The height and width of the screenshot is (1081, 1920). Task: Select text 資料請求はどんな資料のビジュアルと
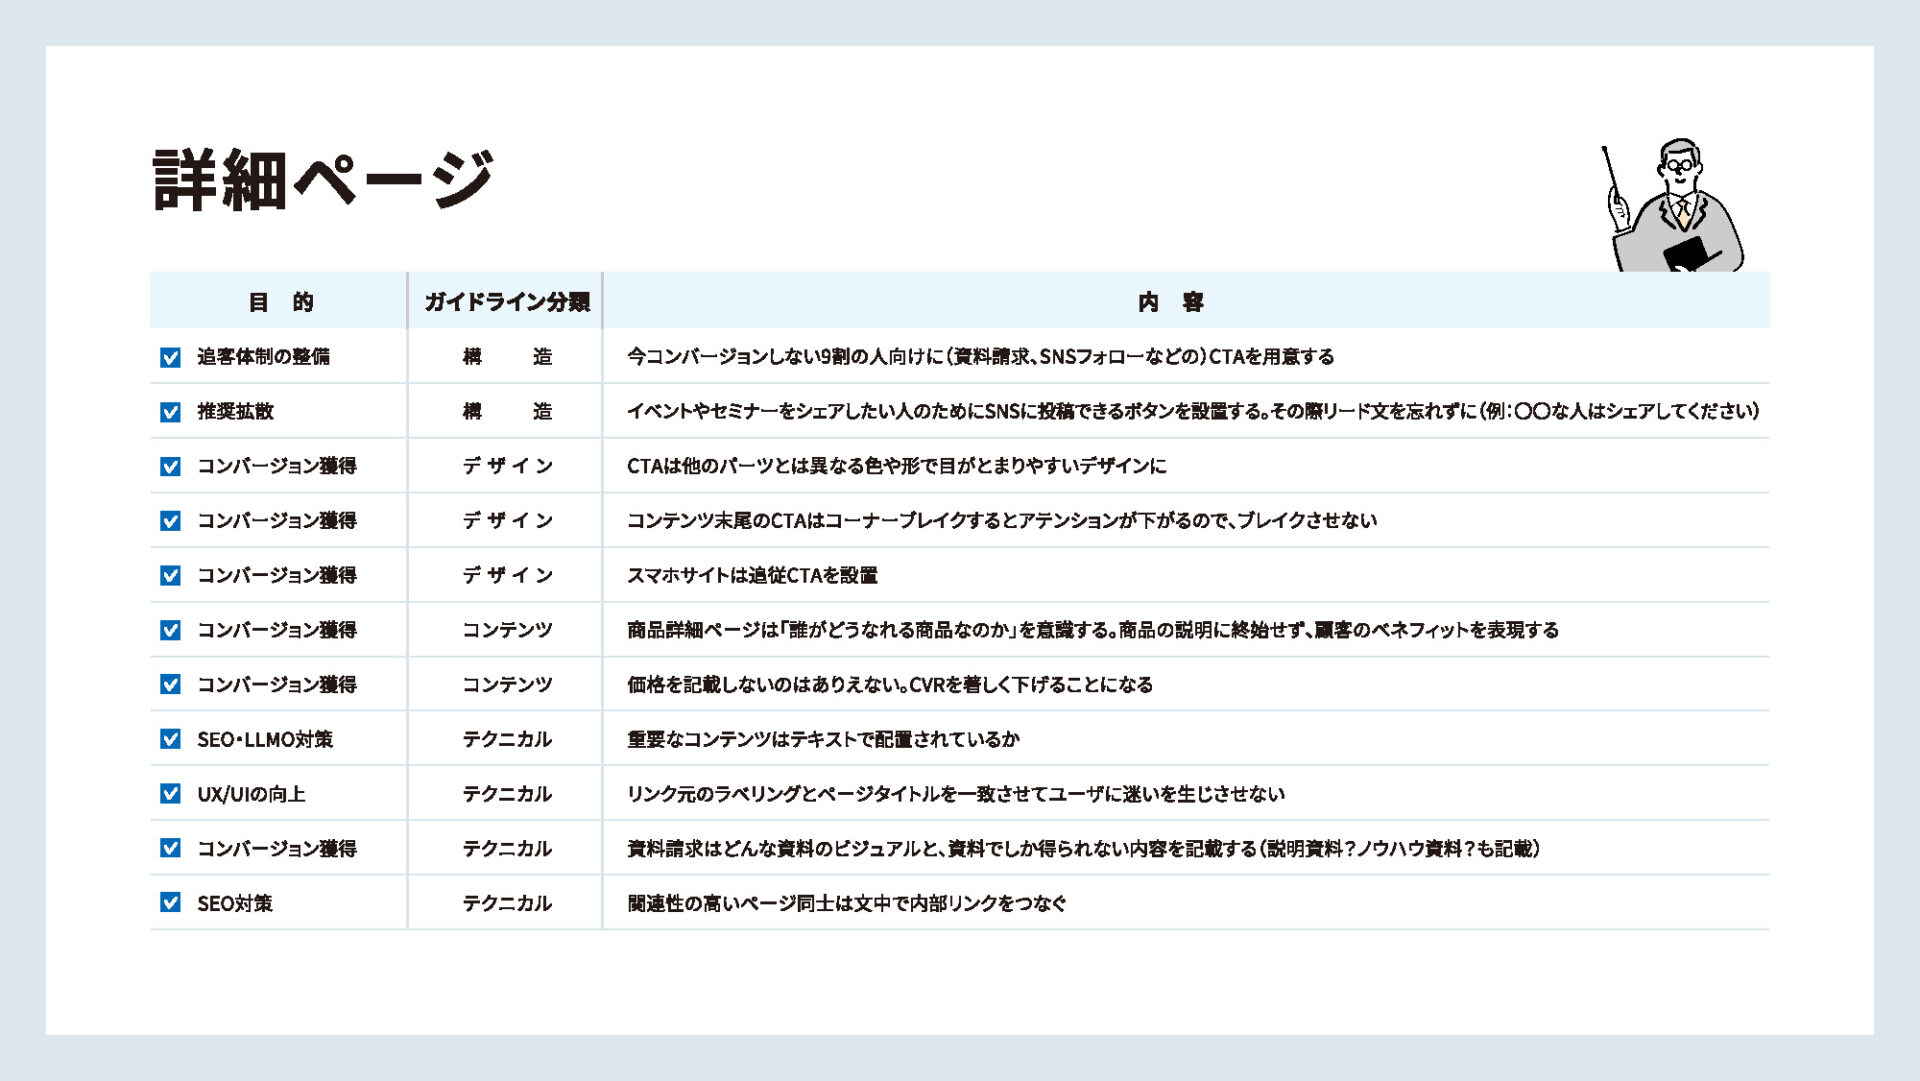coord(782,849)
